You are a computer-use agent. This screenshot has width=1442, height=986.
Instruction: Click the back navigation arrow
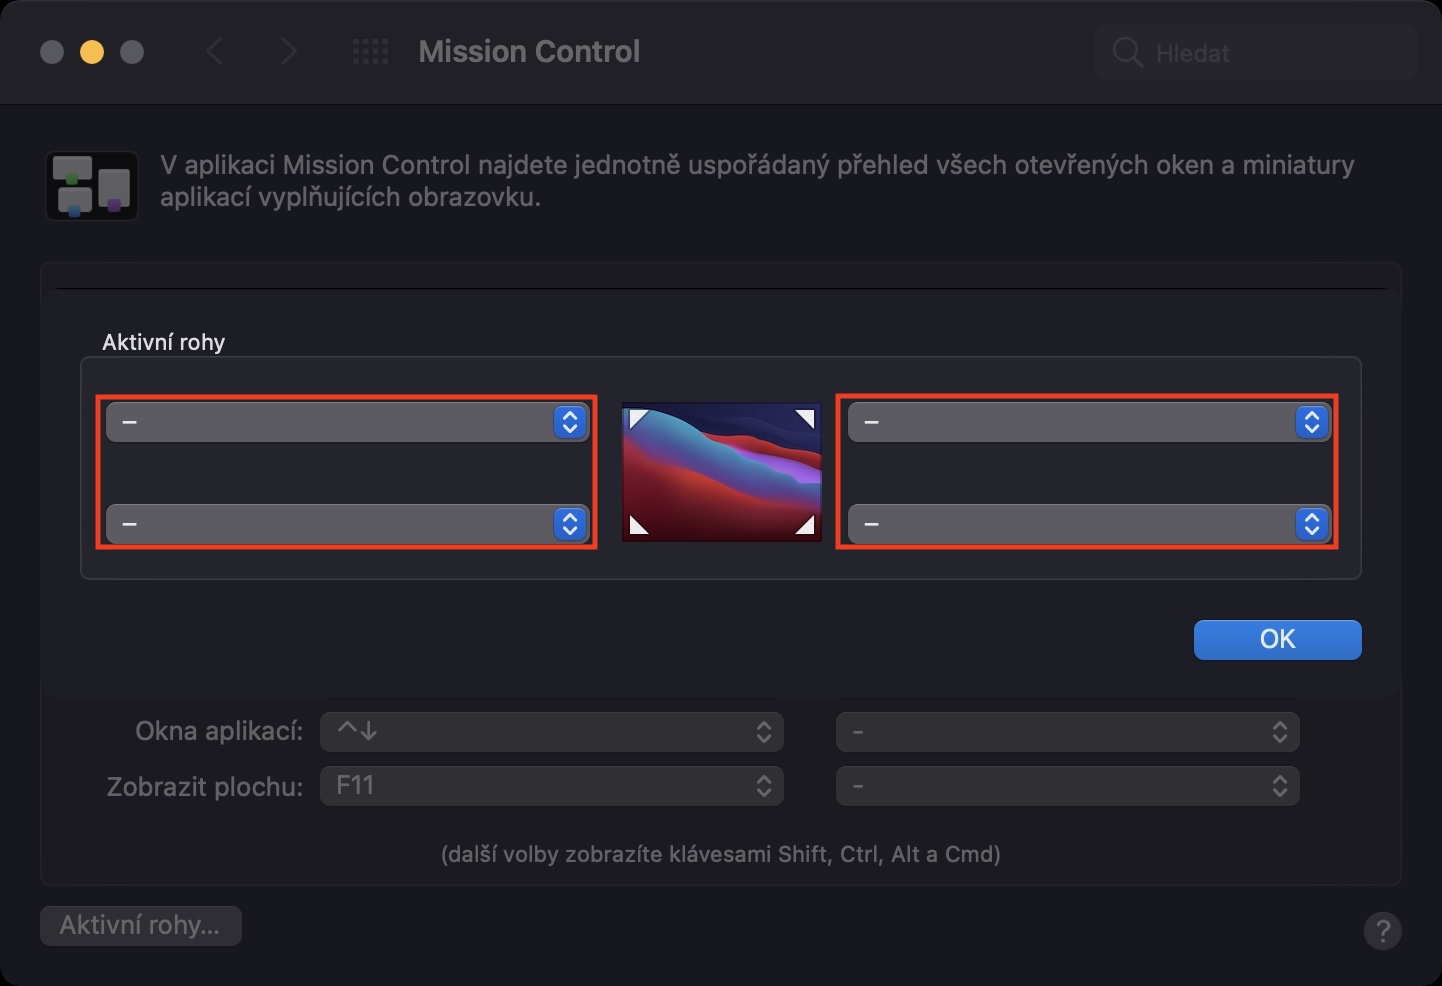(214, 52)
